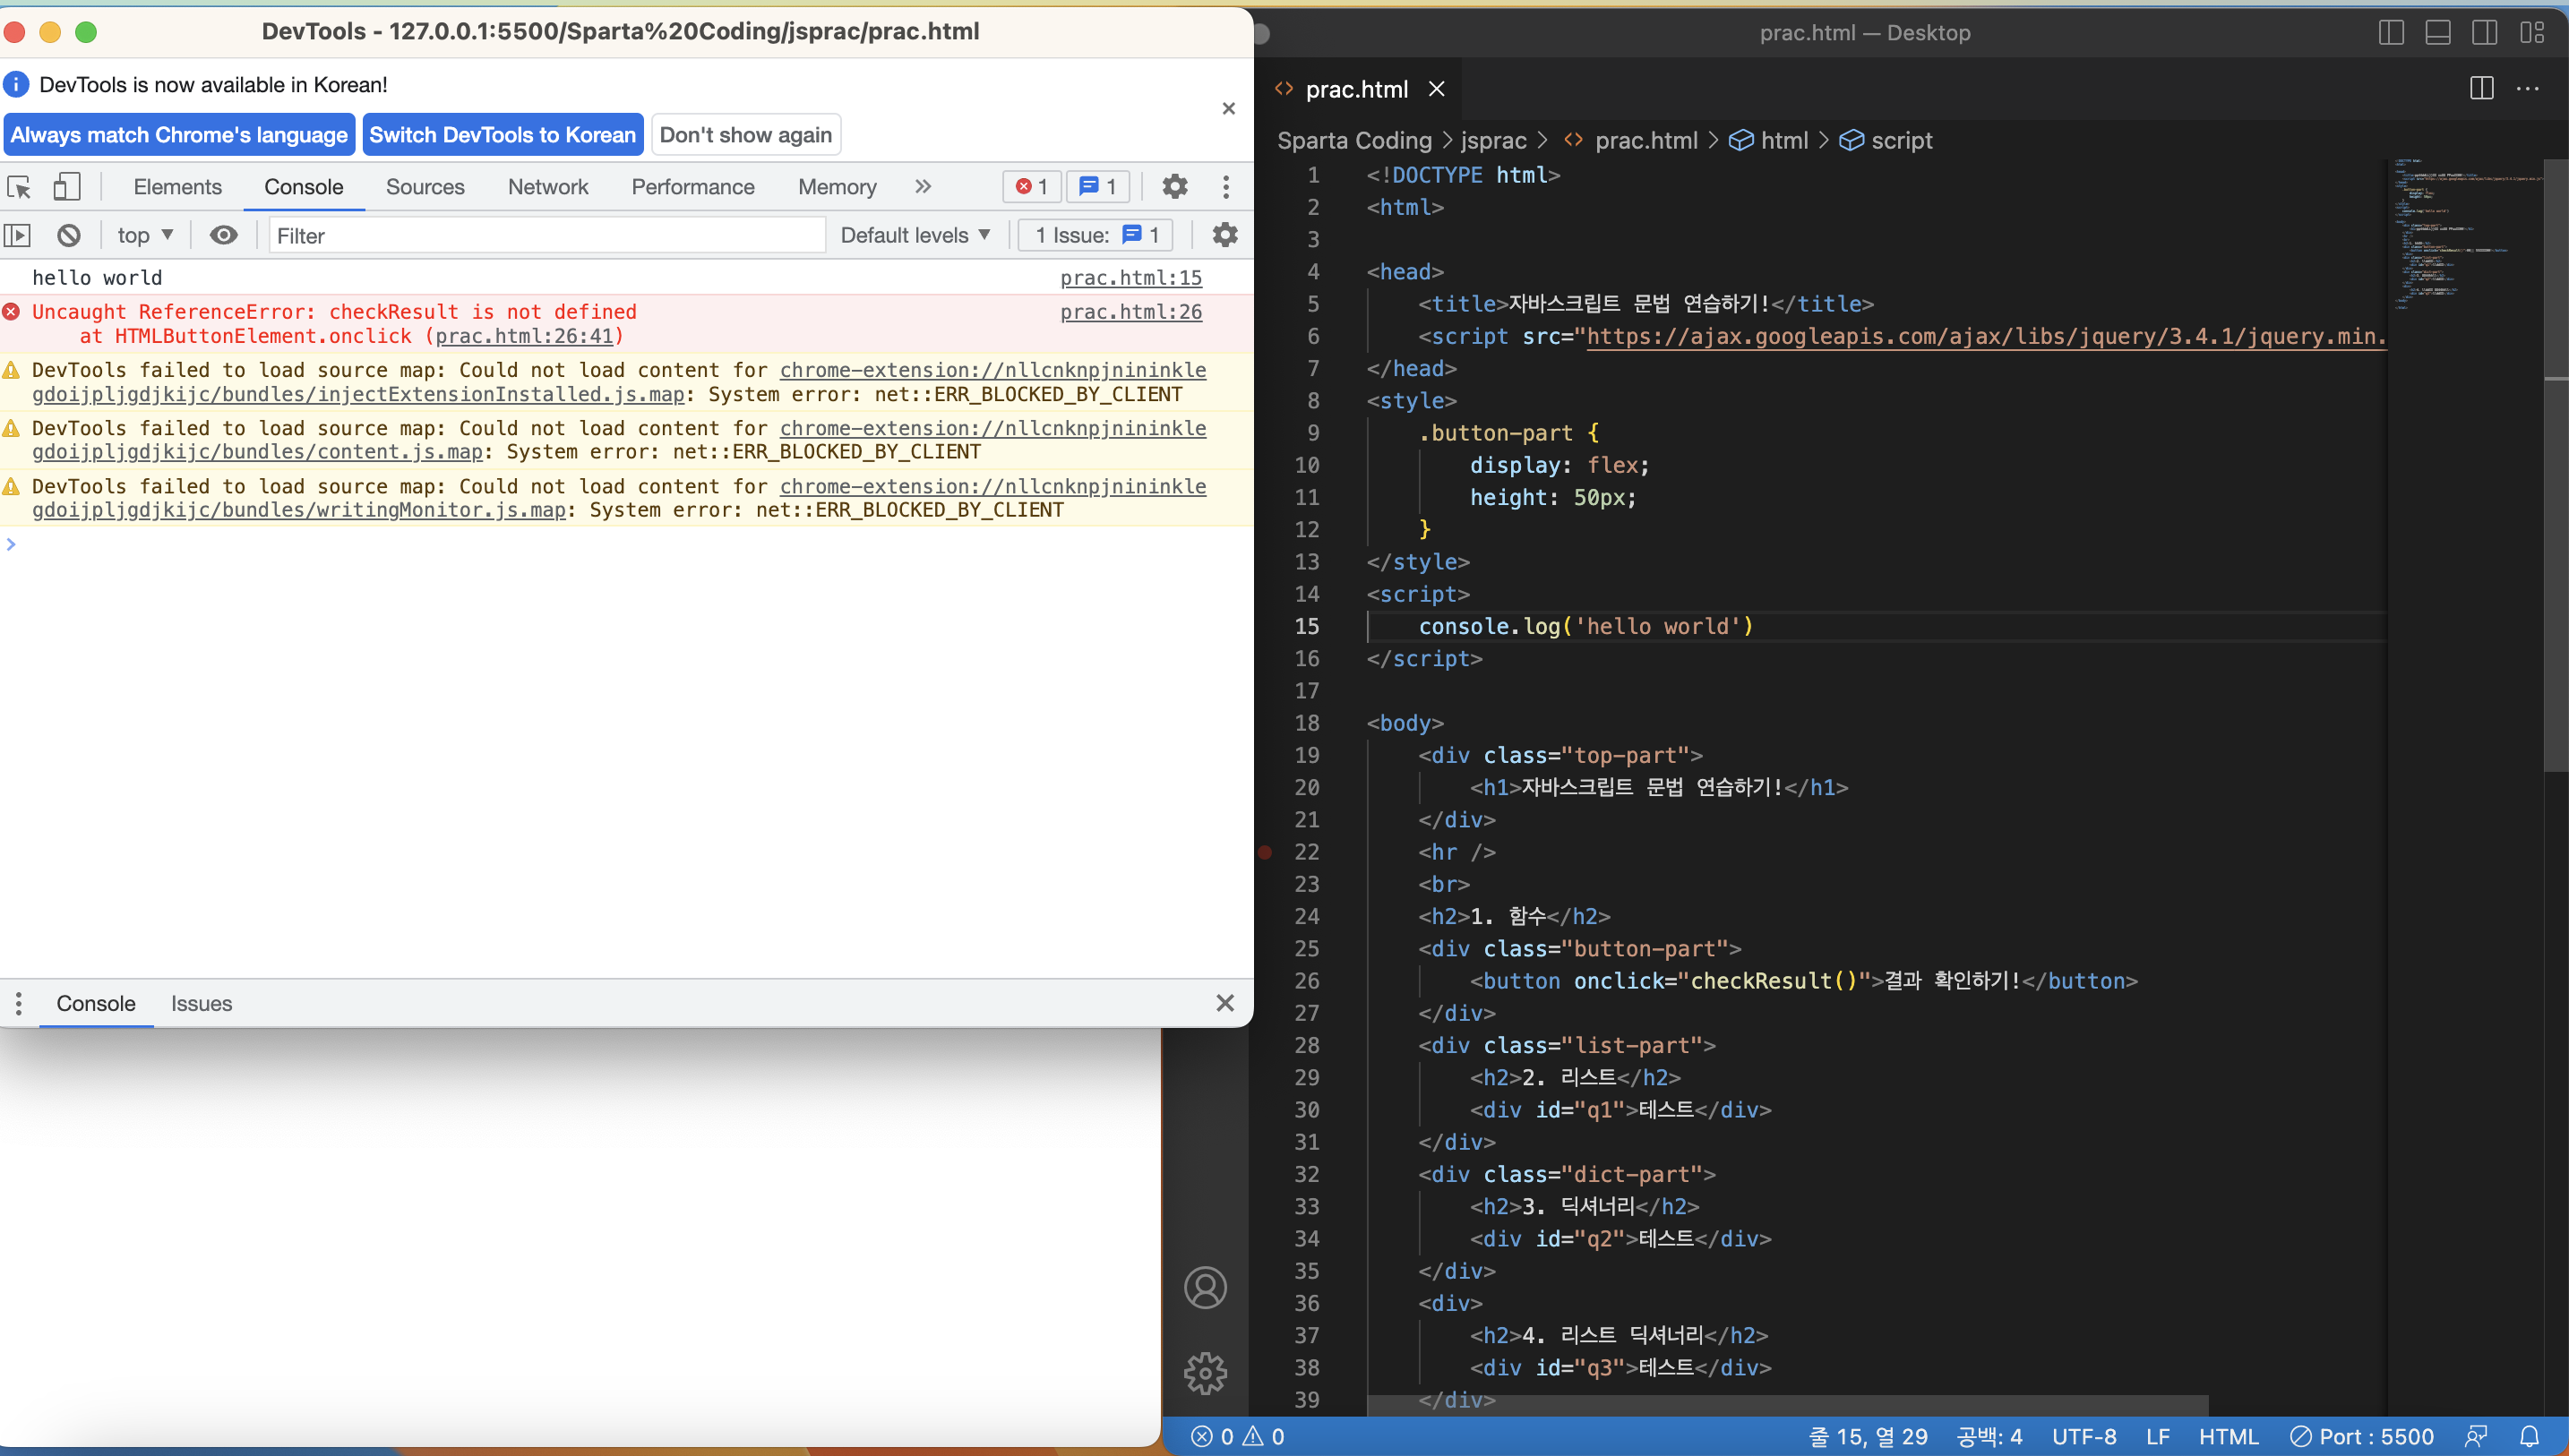Screen dimensions: 2569x1456
Task: Open the writingMonitor.js.map extension link
Action: [x=299, y=510]
